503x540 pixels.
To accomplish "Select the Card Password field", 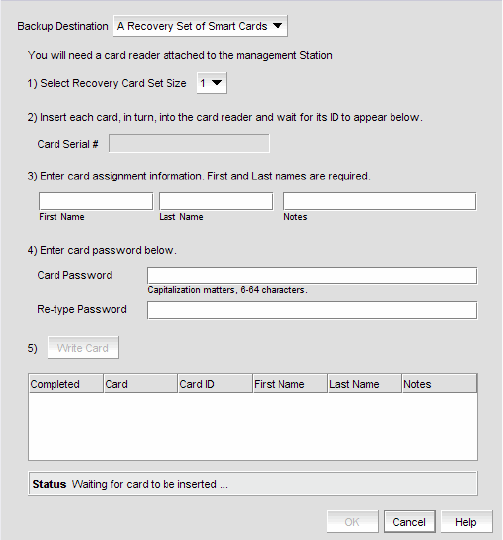I will click(x=312, y=276).
